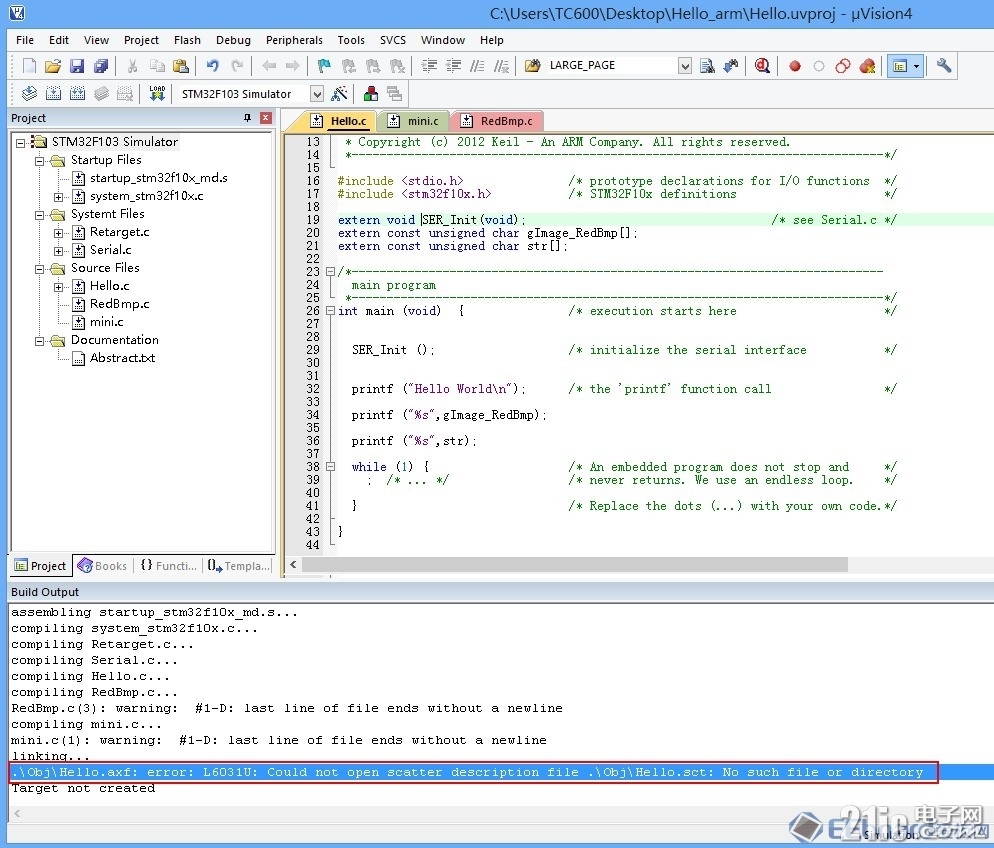The height and width of the screenshot is (848, 994).
Task: Select Abstract.txt in the project tree
Action: click(122, 358)
